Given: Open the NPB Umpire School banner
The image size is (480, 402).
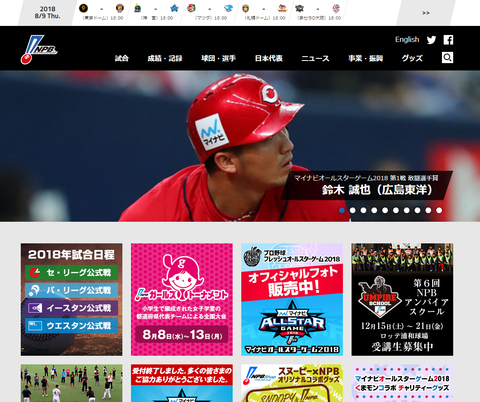Looking at the screenshot, I should click(402, 299).
